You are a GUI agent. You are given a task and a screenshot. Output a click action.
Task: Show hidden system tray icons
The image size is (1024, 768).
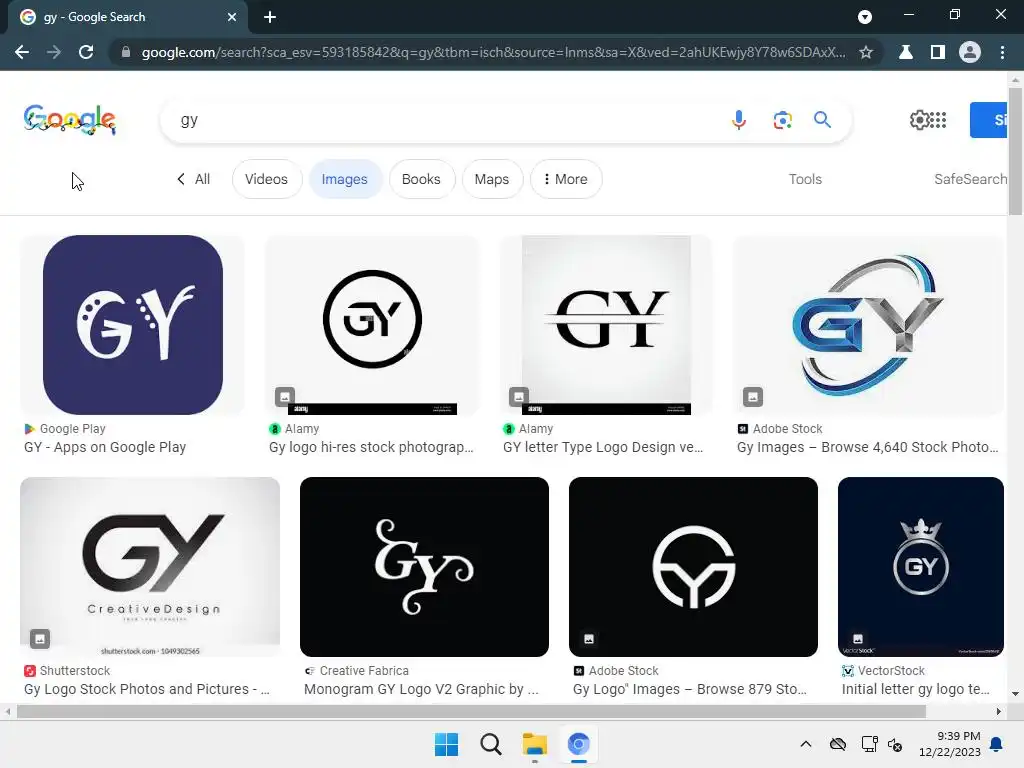[806, 744]
